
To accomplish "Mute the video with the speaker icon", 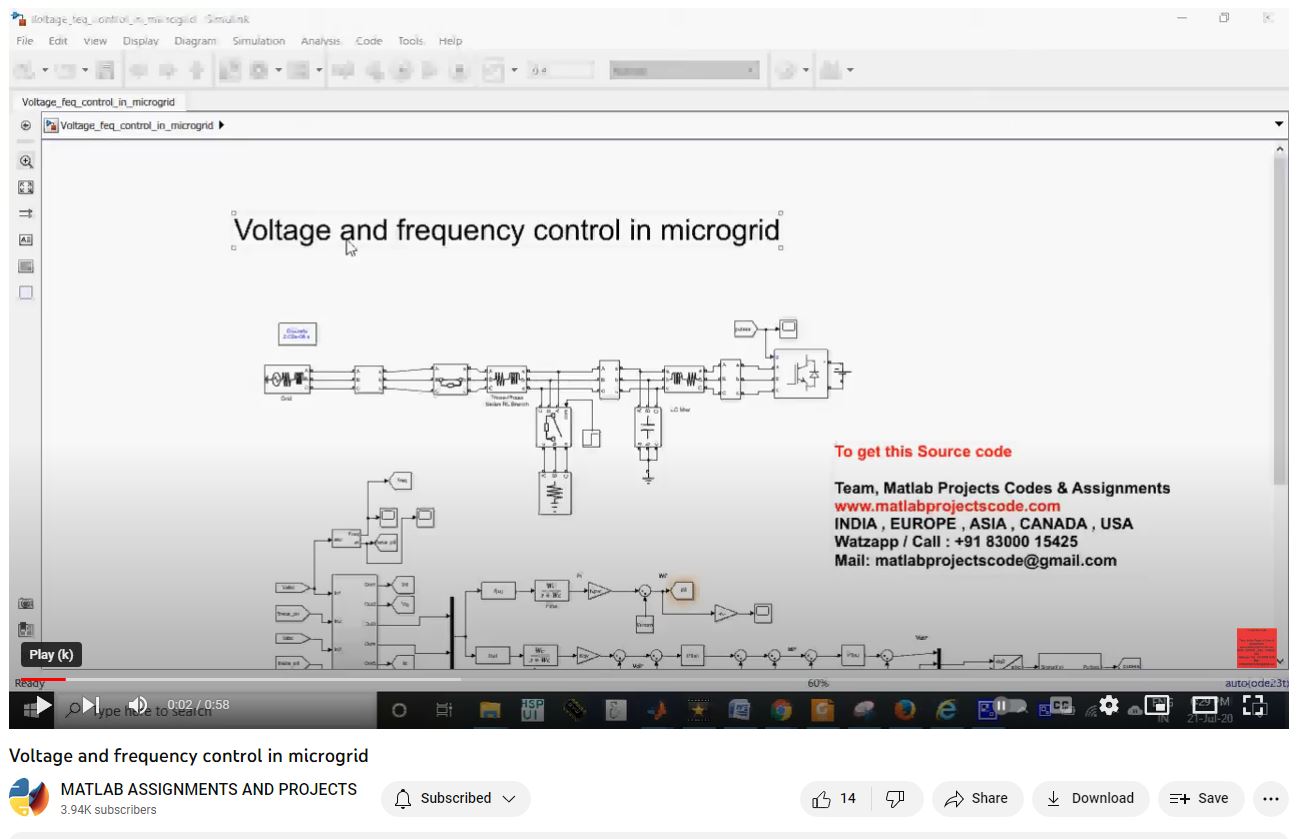I will (138, 705).
